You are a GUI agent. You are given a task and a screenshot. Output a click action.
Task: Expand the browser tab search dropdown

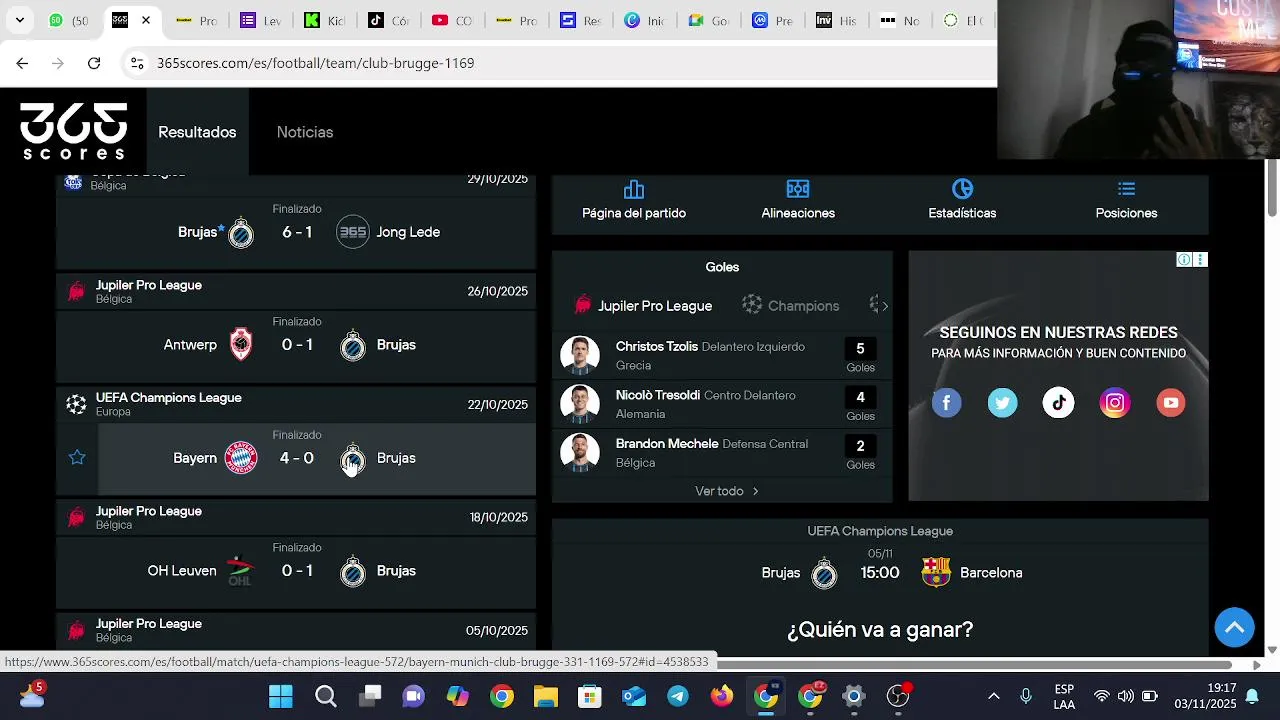point(19,20)
